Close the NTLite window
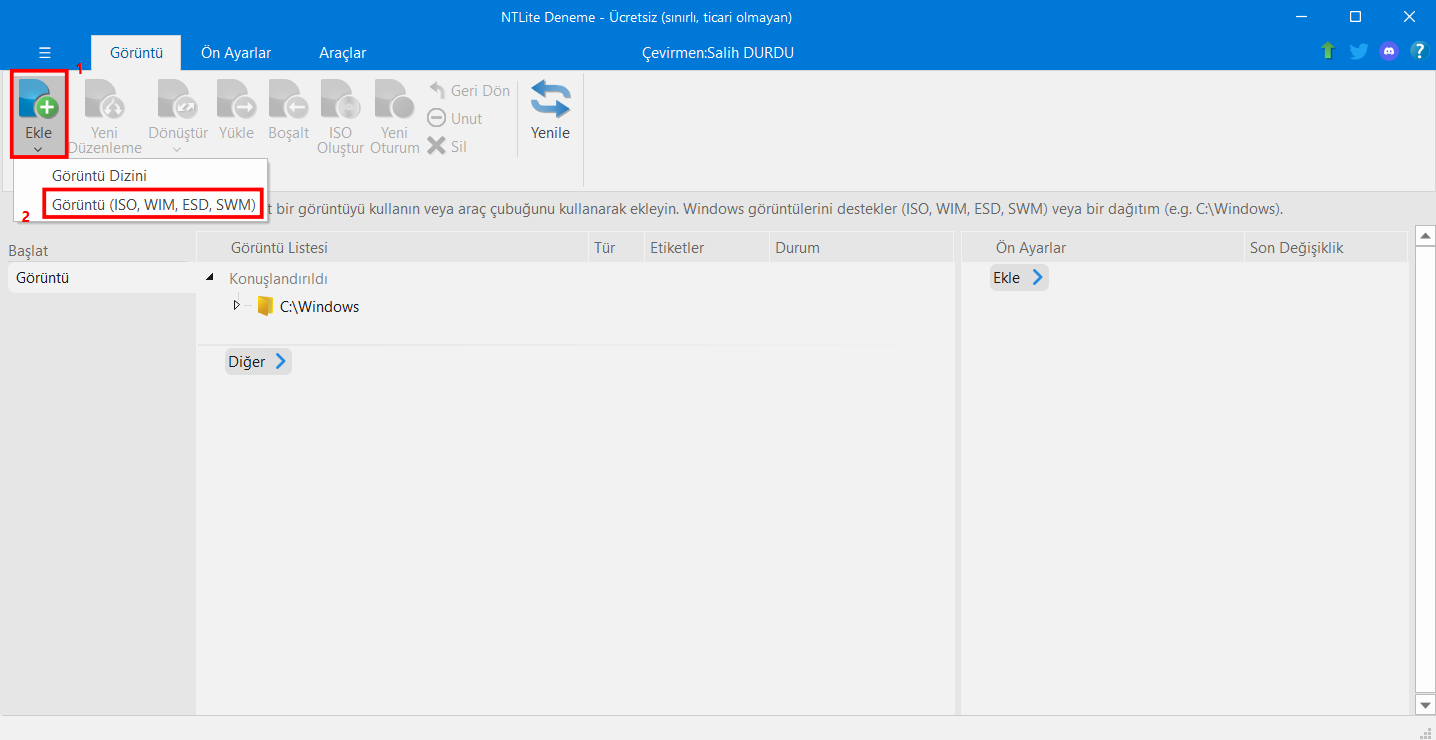1436x740 pixels. point(1409,17)
